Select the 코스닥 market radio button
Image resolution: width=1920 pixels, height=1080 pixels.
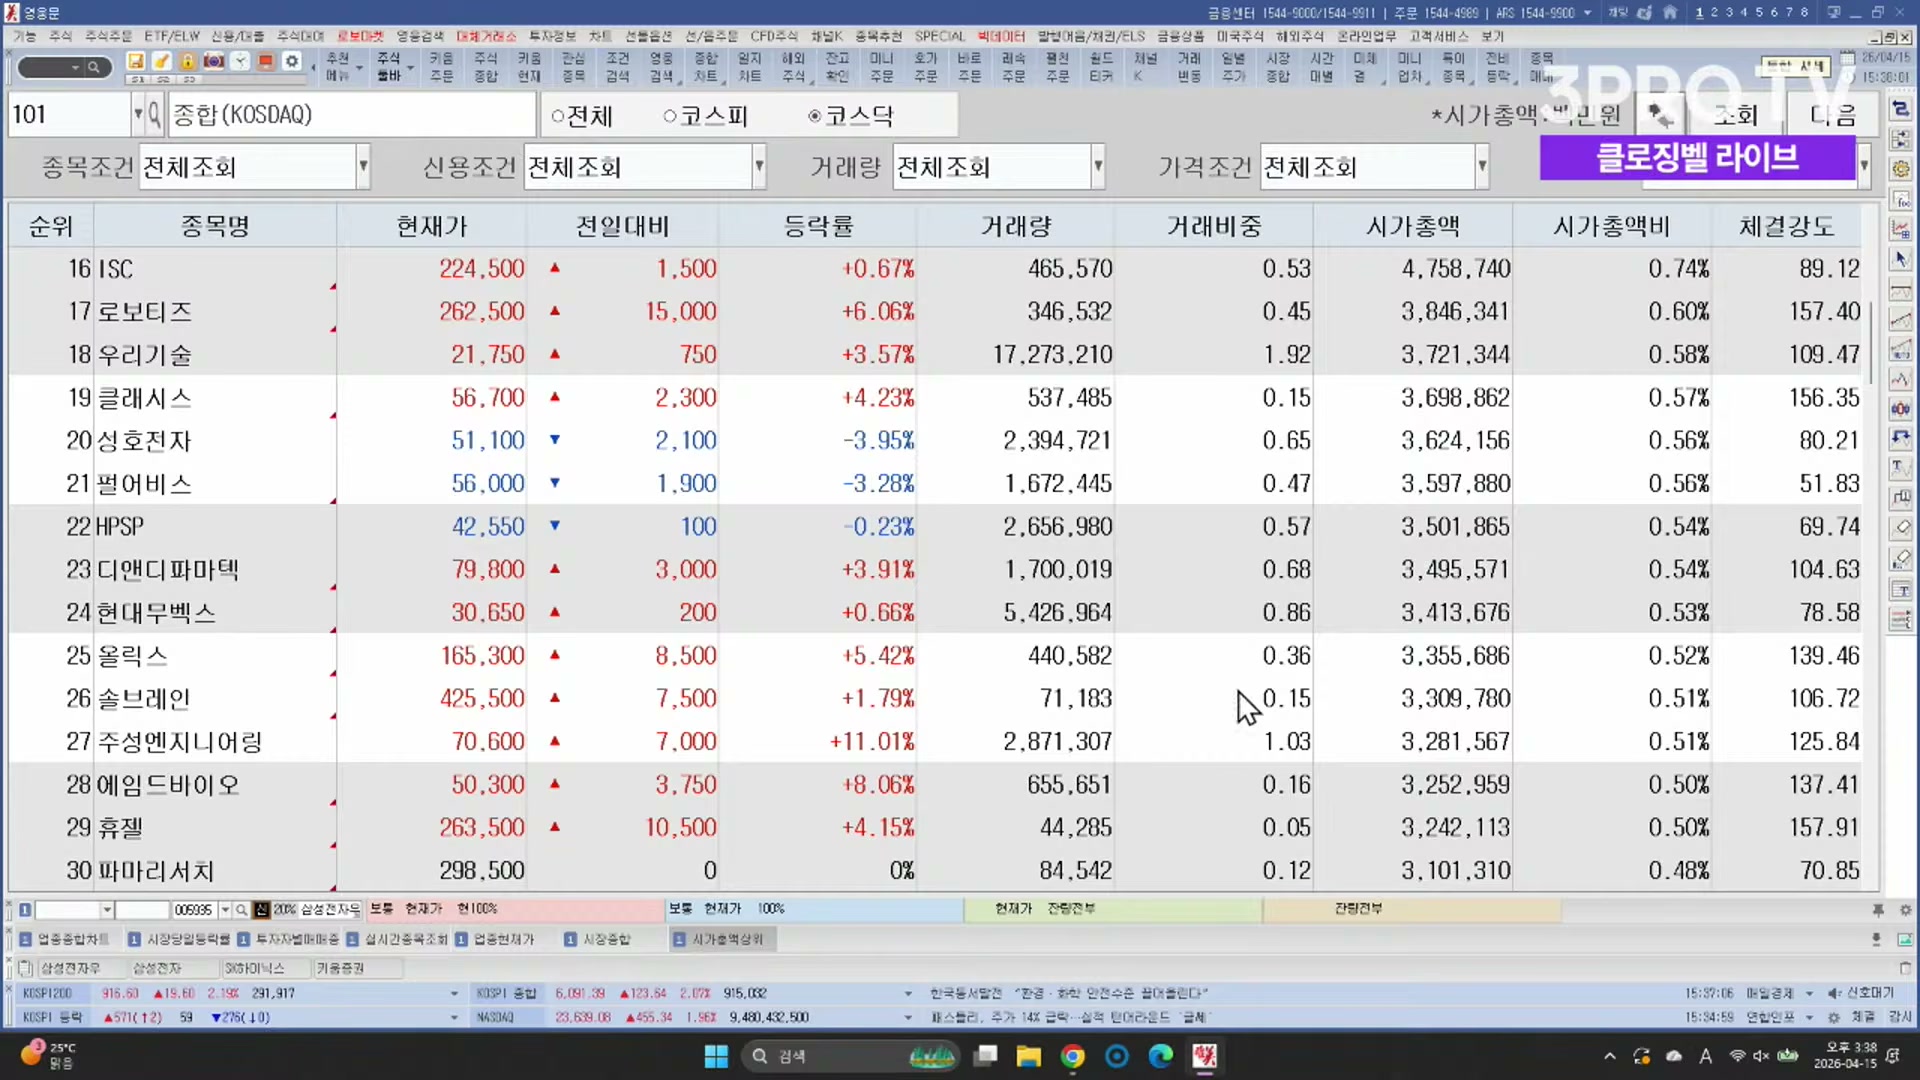(815, 117)
